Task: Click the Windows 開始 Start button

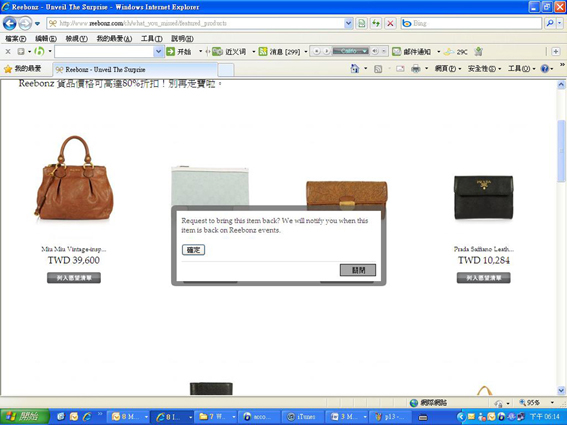Action: 25,417
